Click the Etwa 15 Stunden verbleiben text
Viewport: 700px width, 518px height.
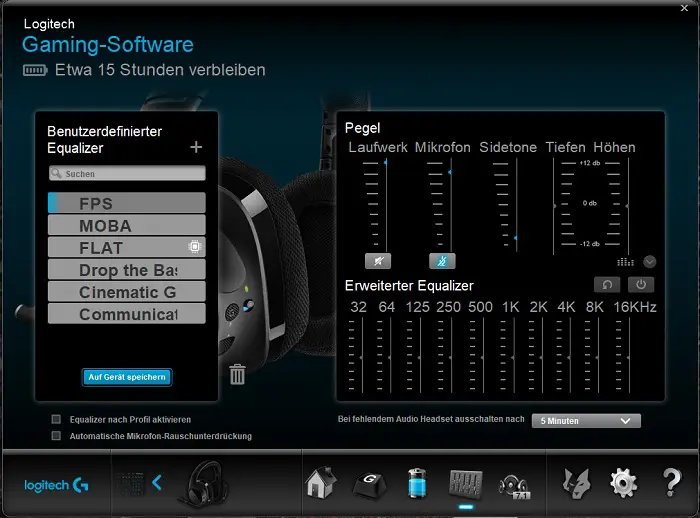(160, 70)
